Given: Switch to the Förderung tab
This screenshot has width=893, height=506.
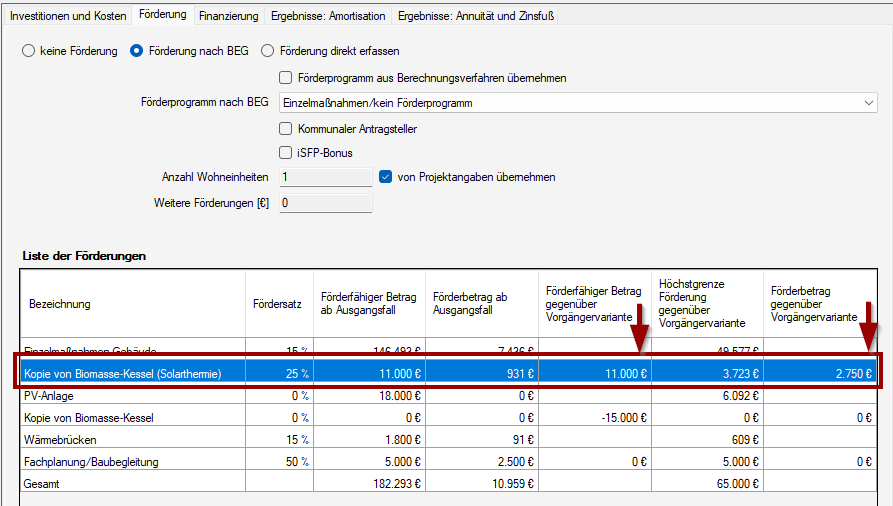Looking at the screenshot, I should [162, 14].
